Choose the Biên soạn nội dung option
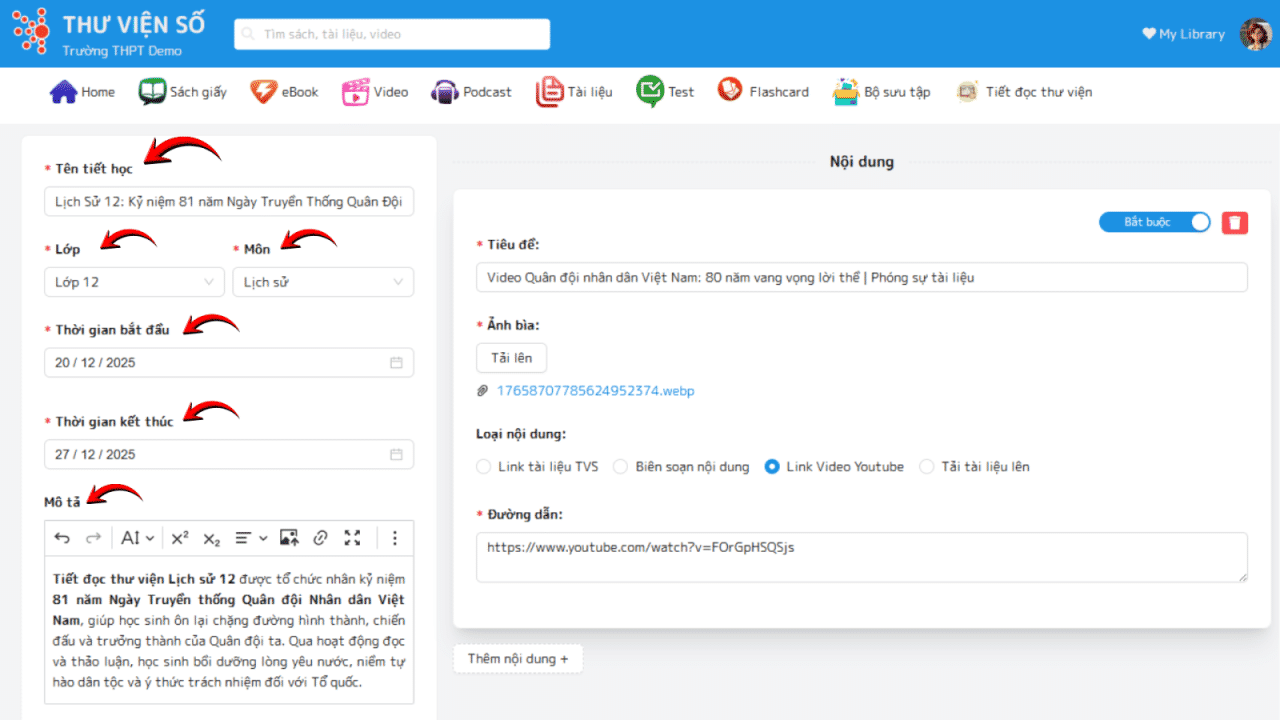1280x720 pixels. [621, 467]
